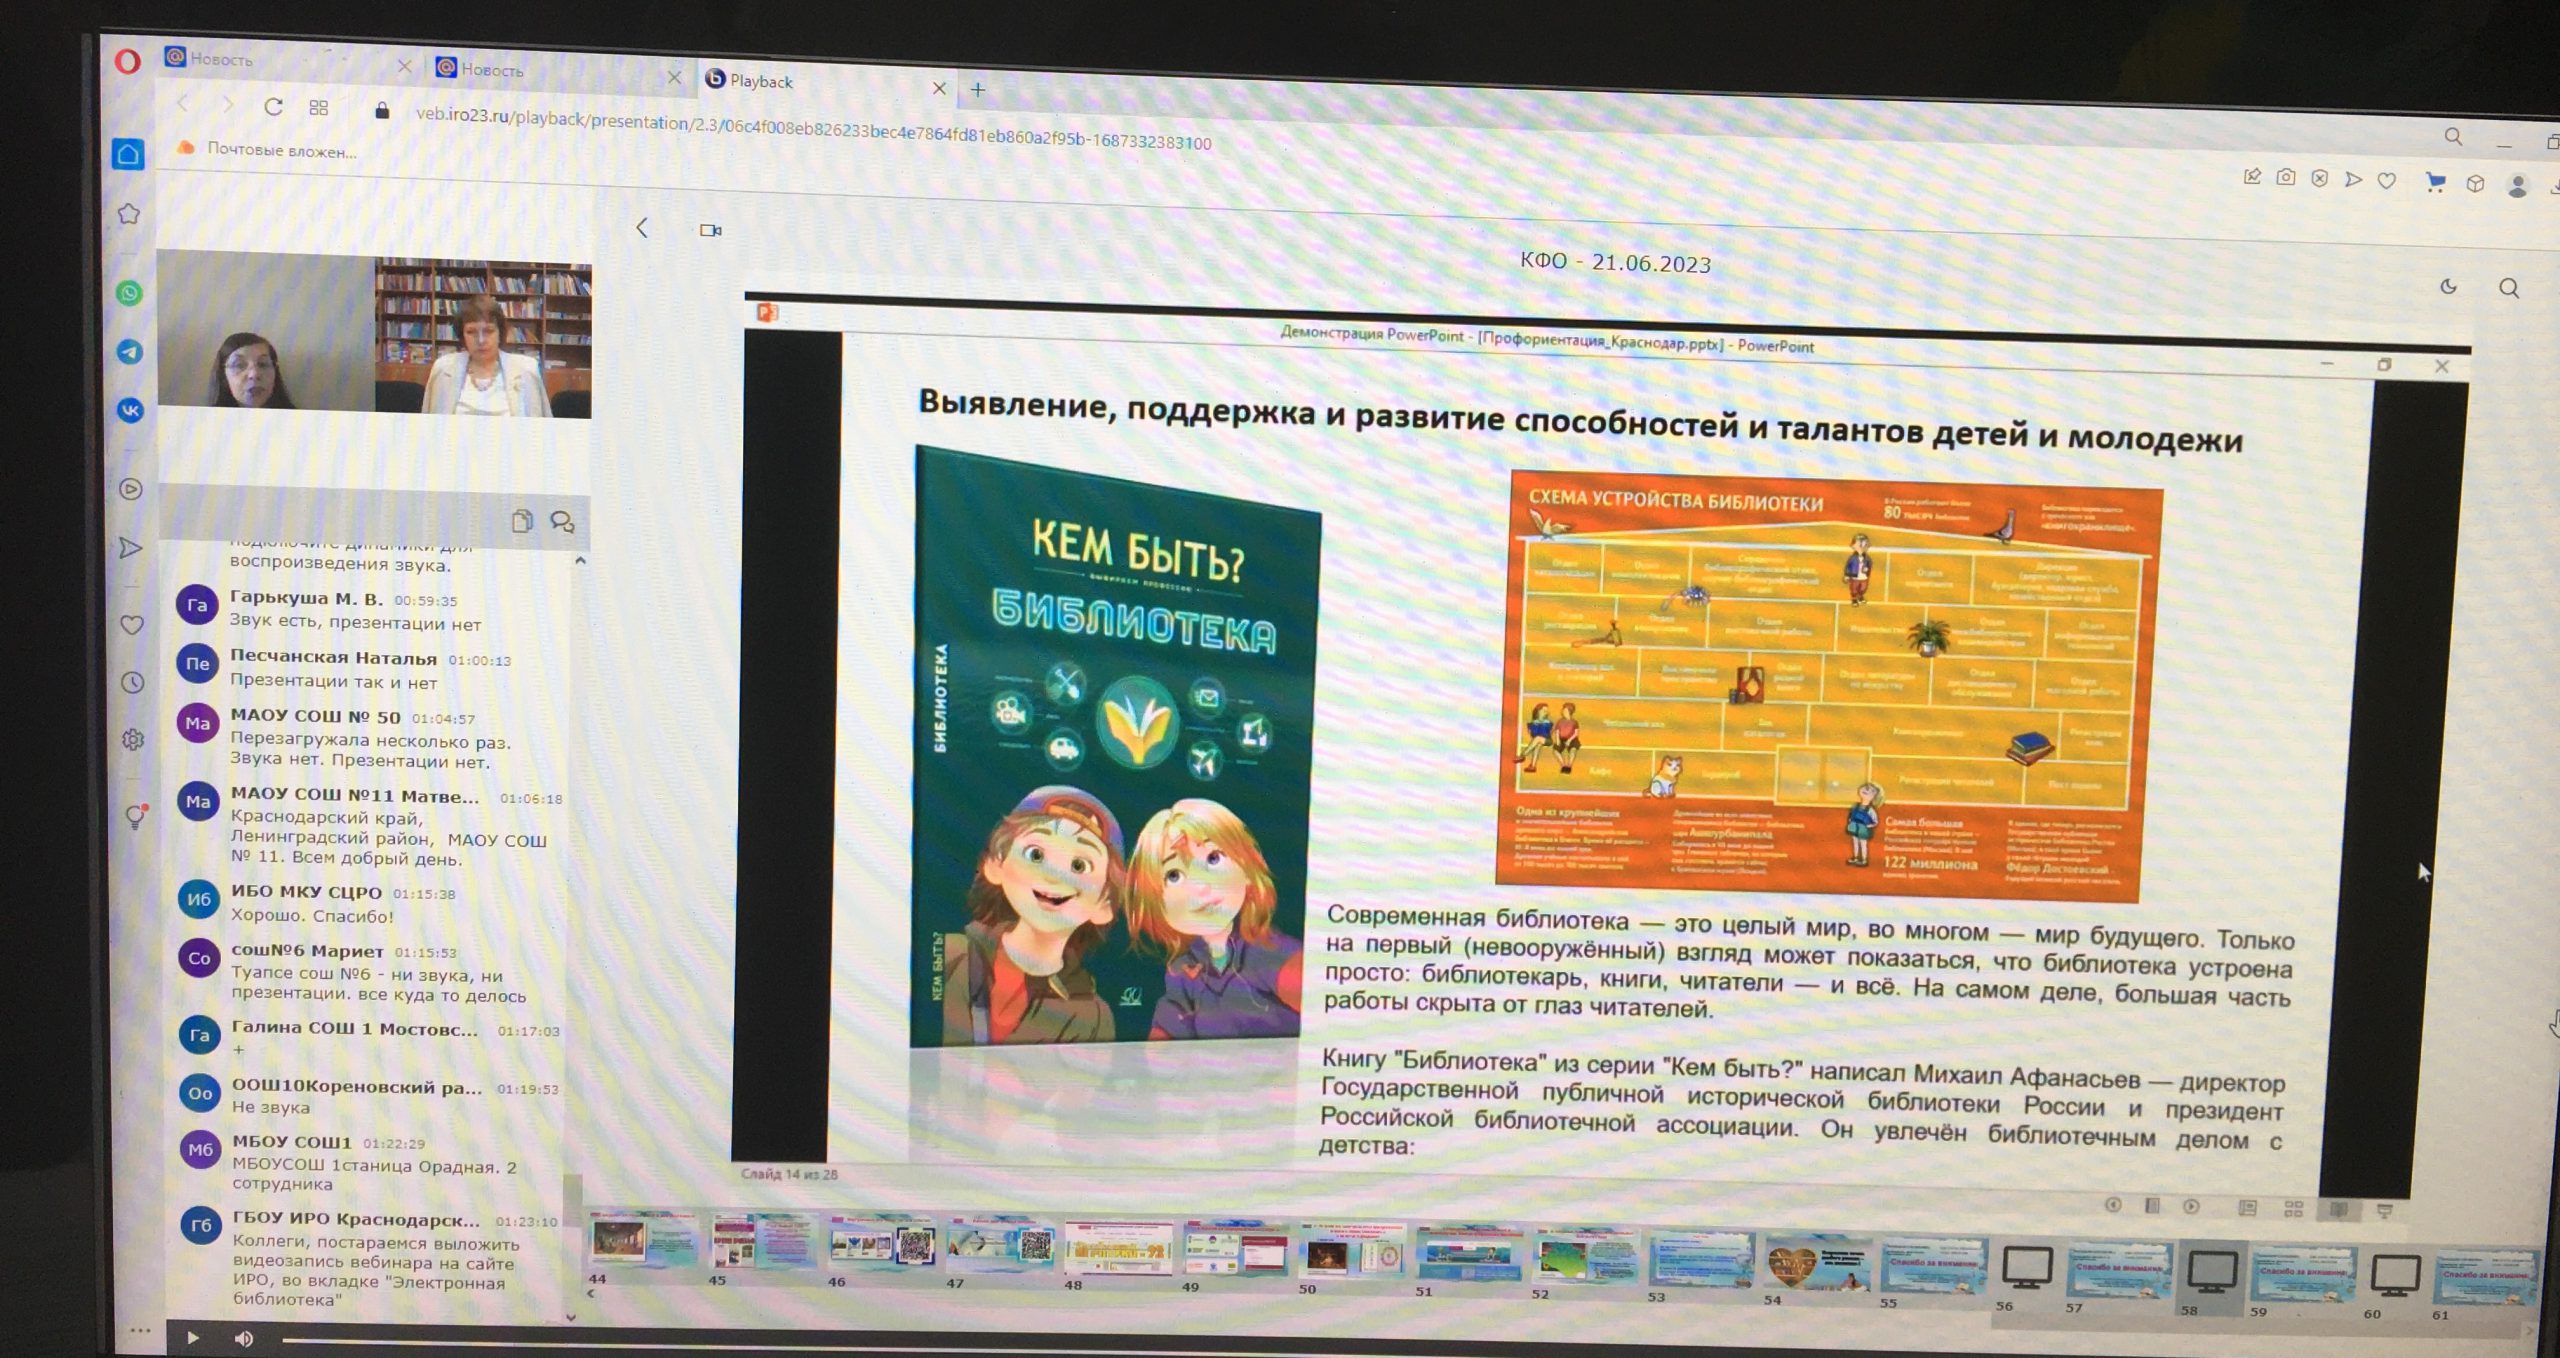Open the Opera main menu logo
This screenshot has width=2560, height=1358.
[127, 62]
